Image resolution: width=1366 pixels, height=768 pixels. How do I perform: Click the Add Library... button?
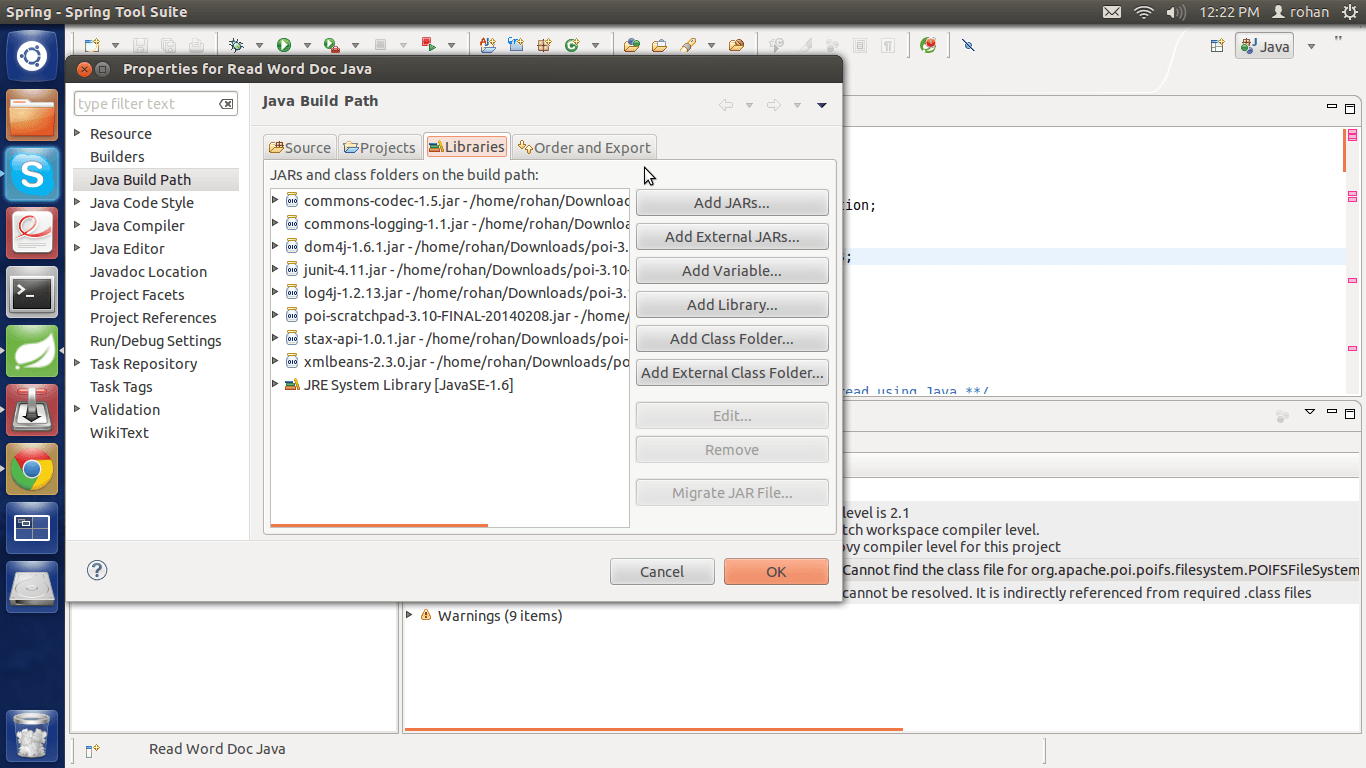point(732,305)
